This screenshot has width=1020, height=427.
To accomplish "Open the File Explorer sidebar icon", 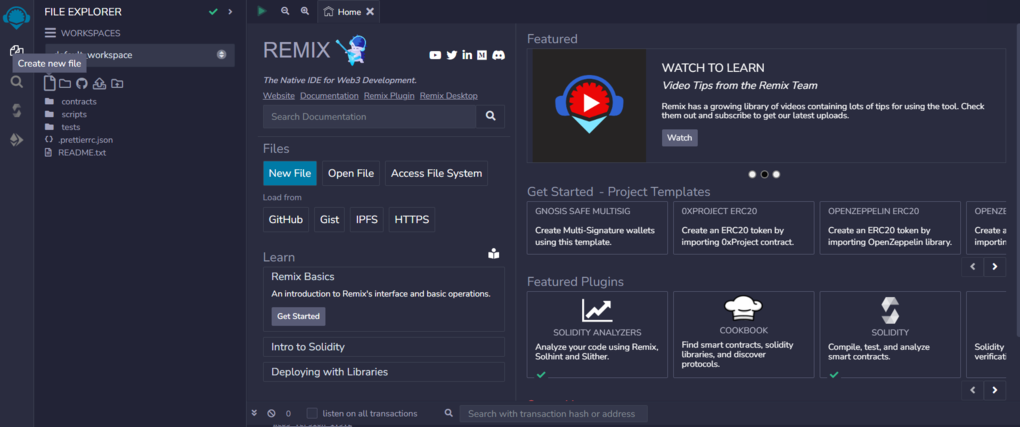I will [x=16, y=51].
